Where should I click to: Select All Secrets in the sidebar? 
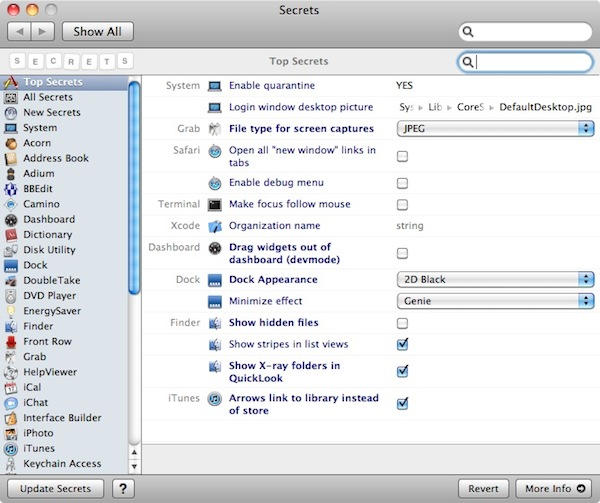pyautogui.click(x=46, y=97)
